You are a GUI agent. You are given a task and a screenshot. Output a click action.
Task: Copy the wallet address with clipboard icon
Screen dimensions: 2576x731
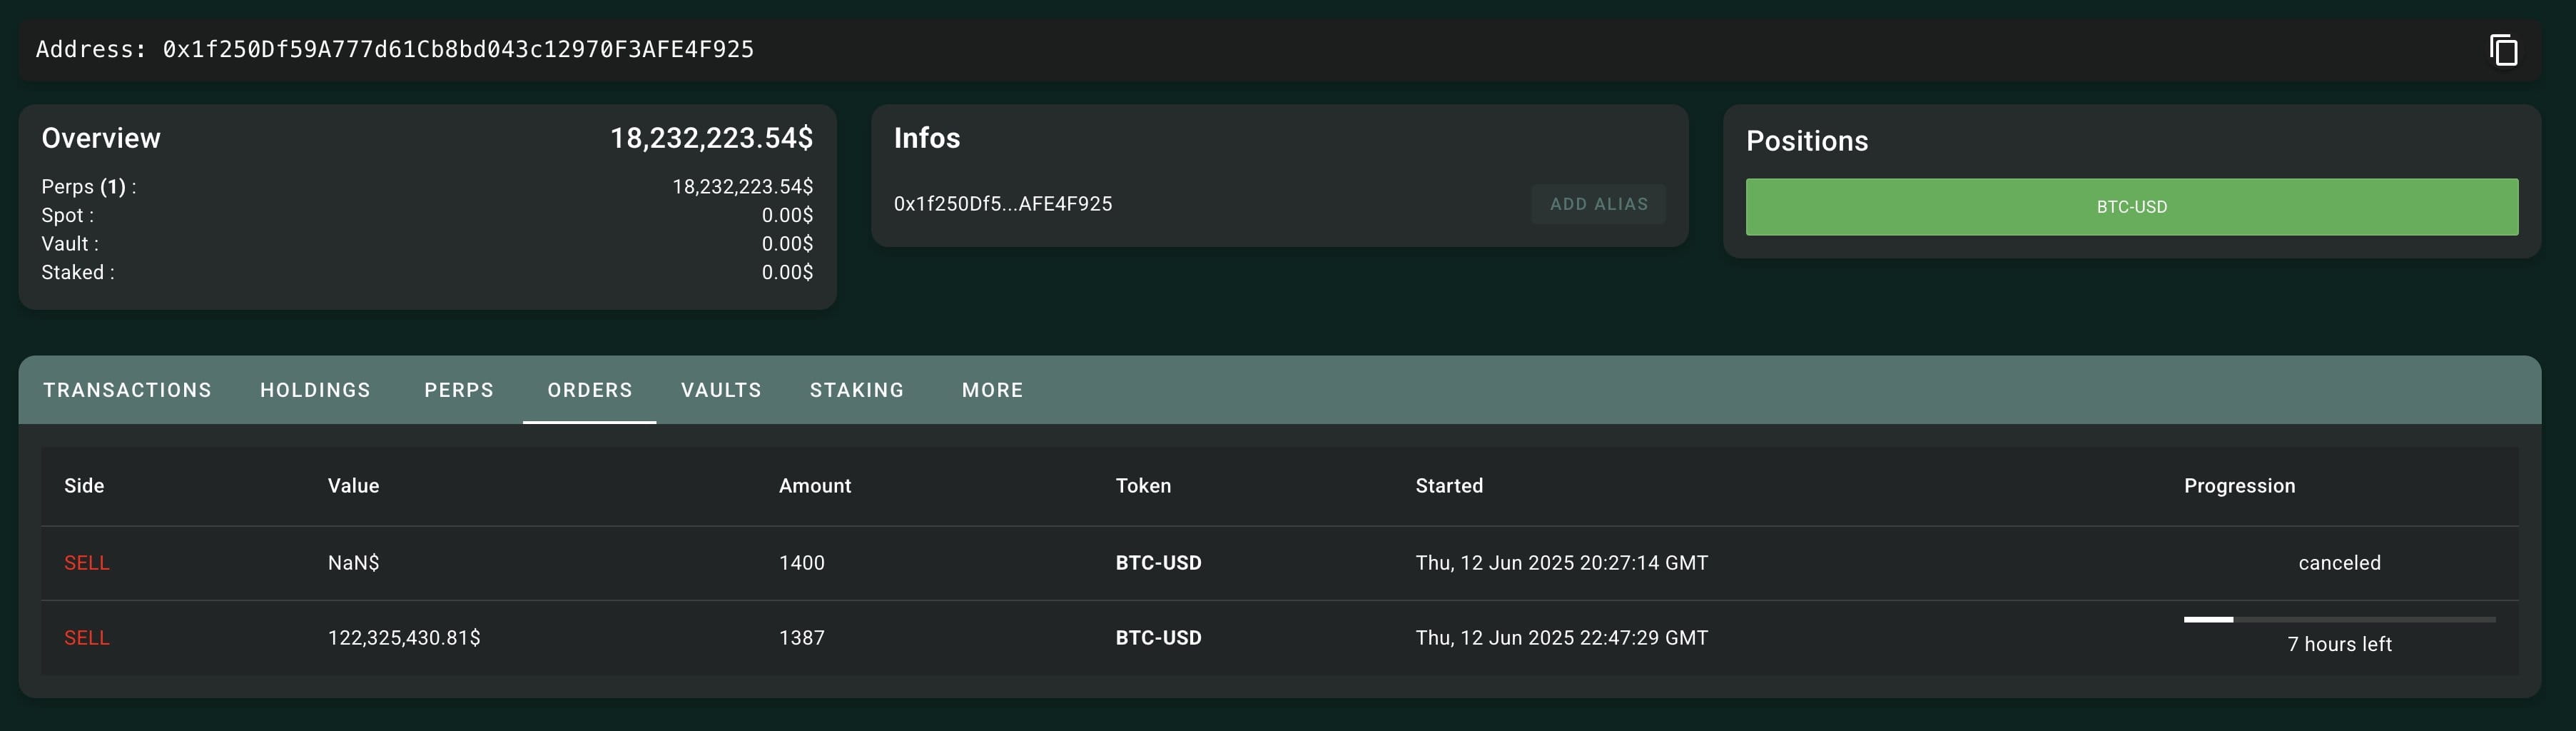coord(2503,50)
